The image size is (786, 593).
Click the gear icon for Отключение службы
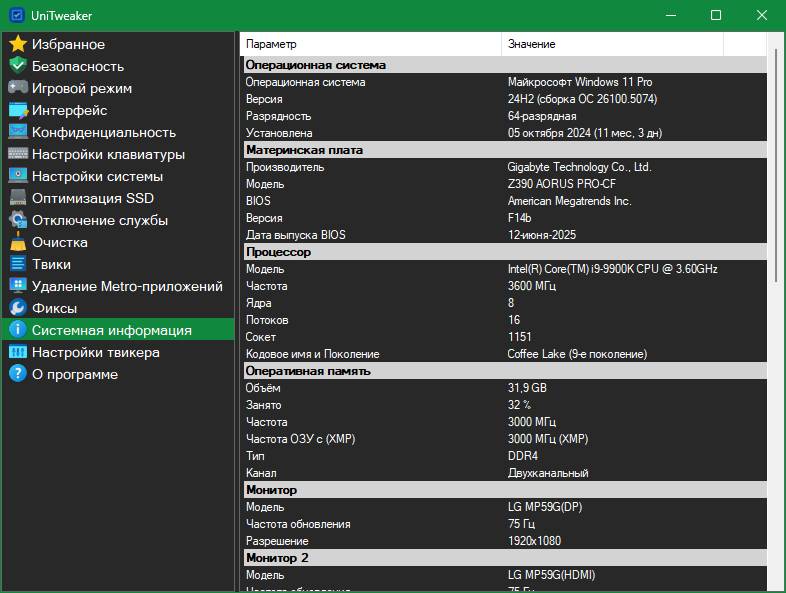click(18, 220)
